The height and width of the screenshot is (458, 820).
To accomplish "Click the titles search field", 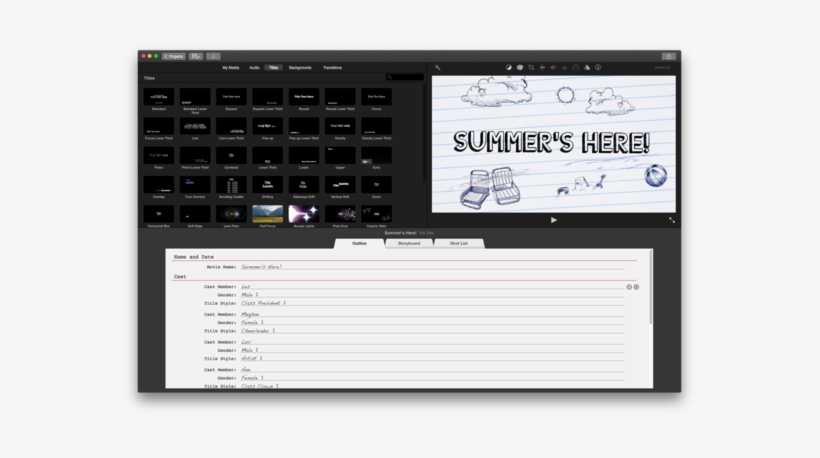I will coord(405,77).
